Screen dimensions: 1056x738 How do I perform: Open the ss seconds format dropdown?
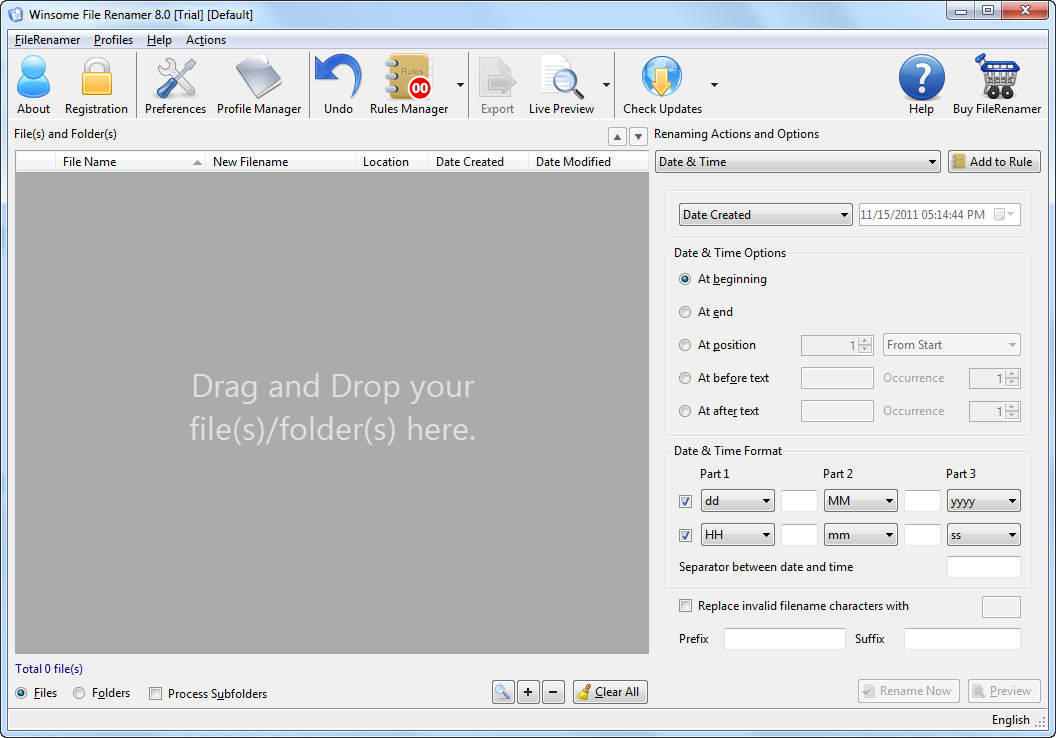983,535
